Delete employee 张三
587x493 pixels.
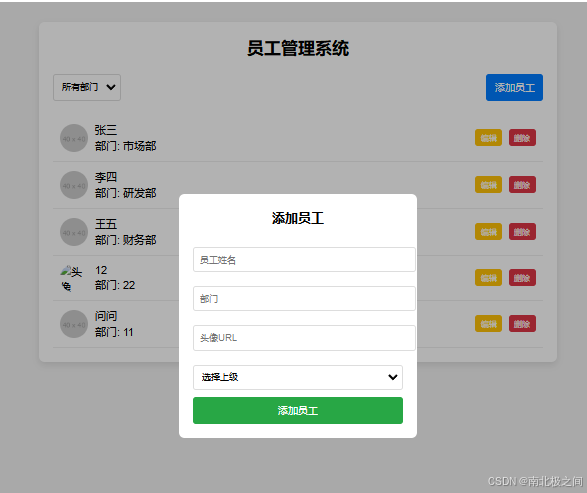(x=522, y=138)
